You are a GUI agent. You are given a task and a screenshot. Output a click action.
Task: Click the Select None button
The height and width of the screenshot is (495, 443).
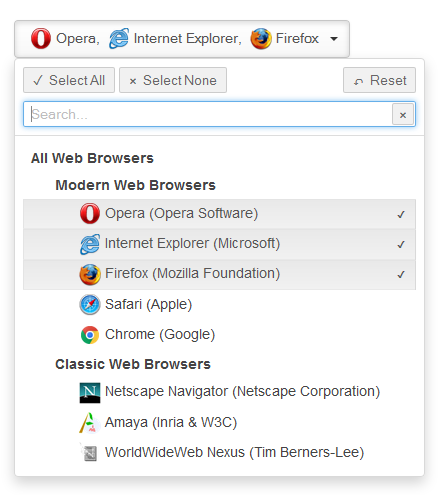point(173,80)
